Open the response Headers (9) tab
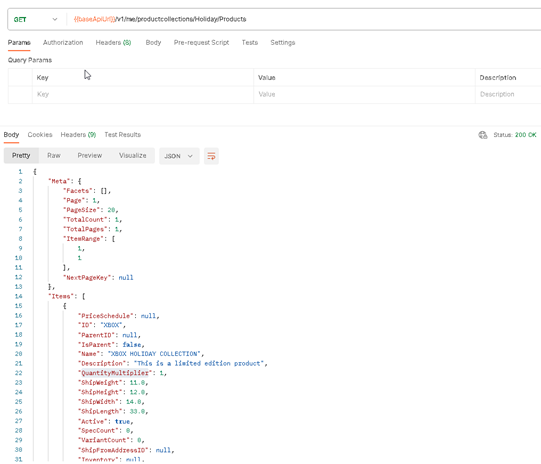 [78, 135]
